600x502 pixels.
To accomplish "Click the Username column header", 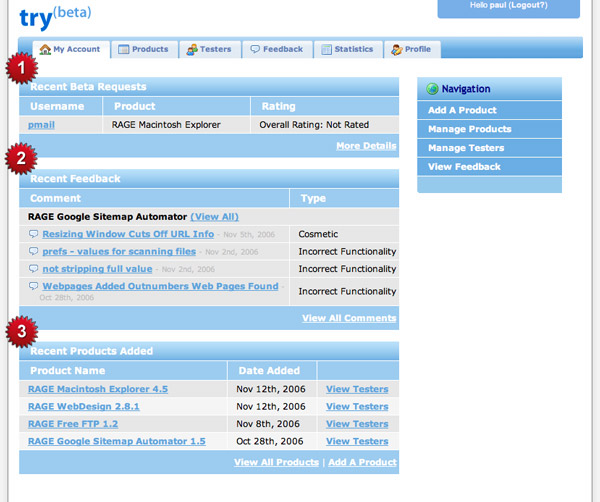I will click(61, 106).
